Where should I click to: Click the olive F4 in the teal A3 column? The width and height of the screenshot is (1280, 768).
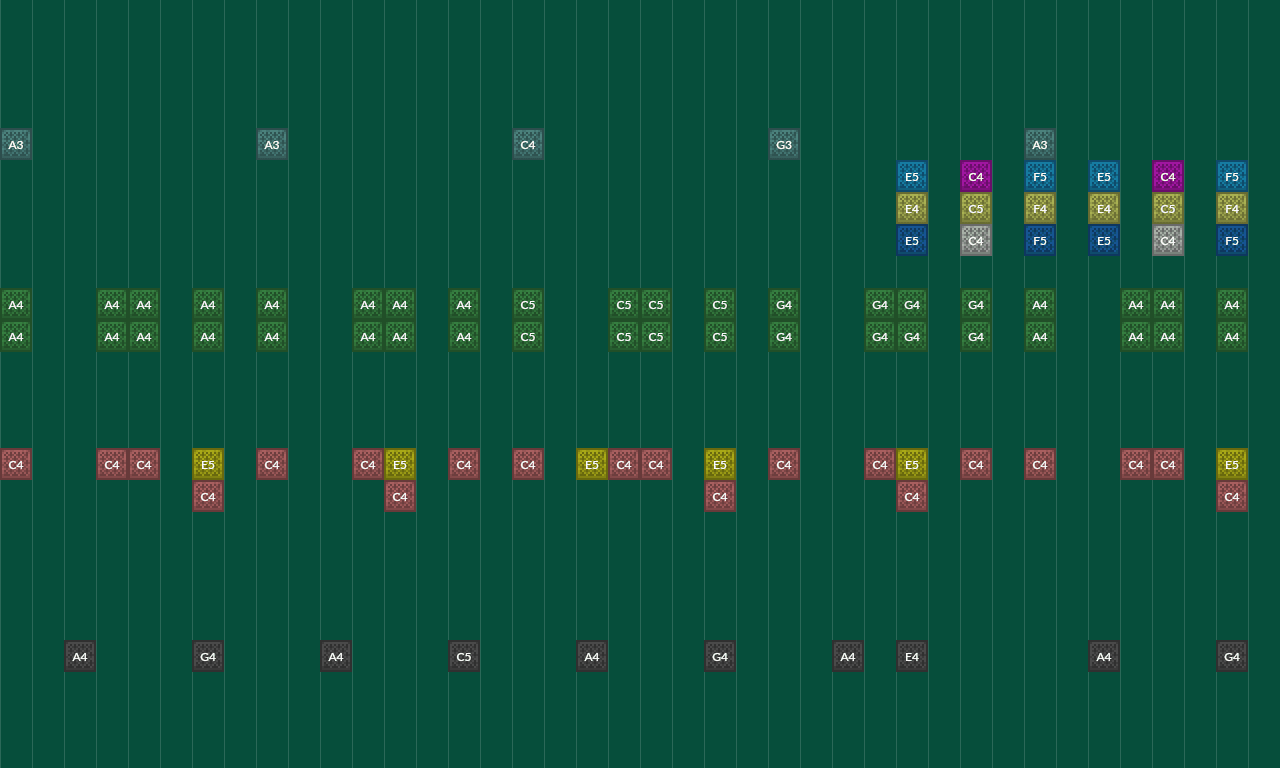click(1040, 208)
